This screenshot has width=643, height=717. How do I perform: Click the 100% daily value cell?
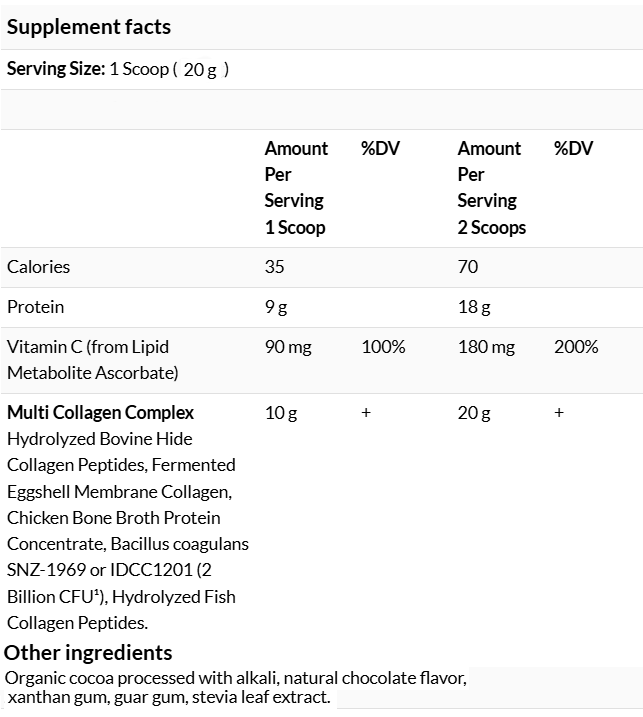click(383, 347)
